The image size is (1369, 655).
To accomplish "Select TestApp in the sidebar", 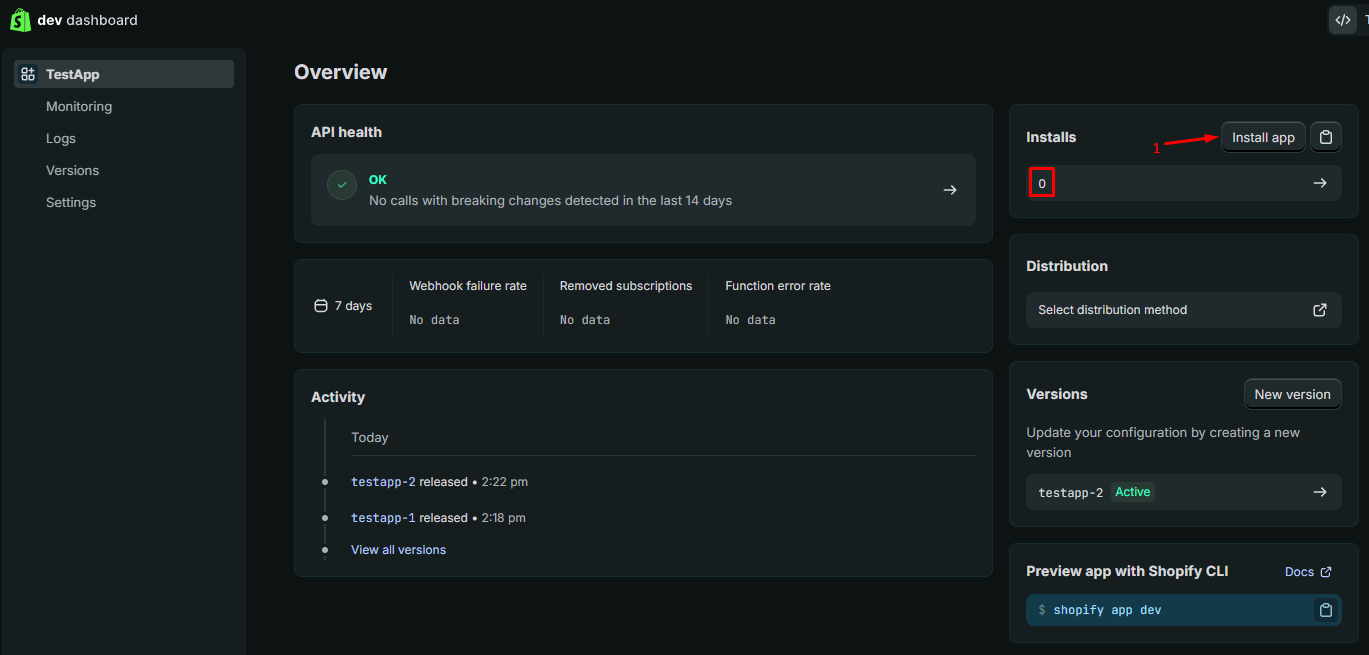I will [124, 74].
